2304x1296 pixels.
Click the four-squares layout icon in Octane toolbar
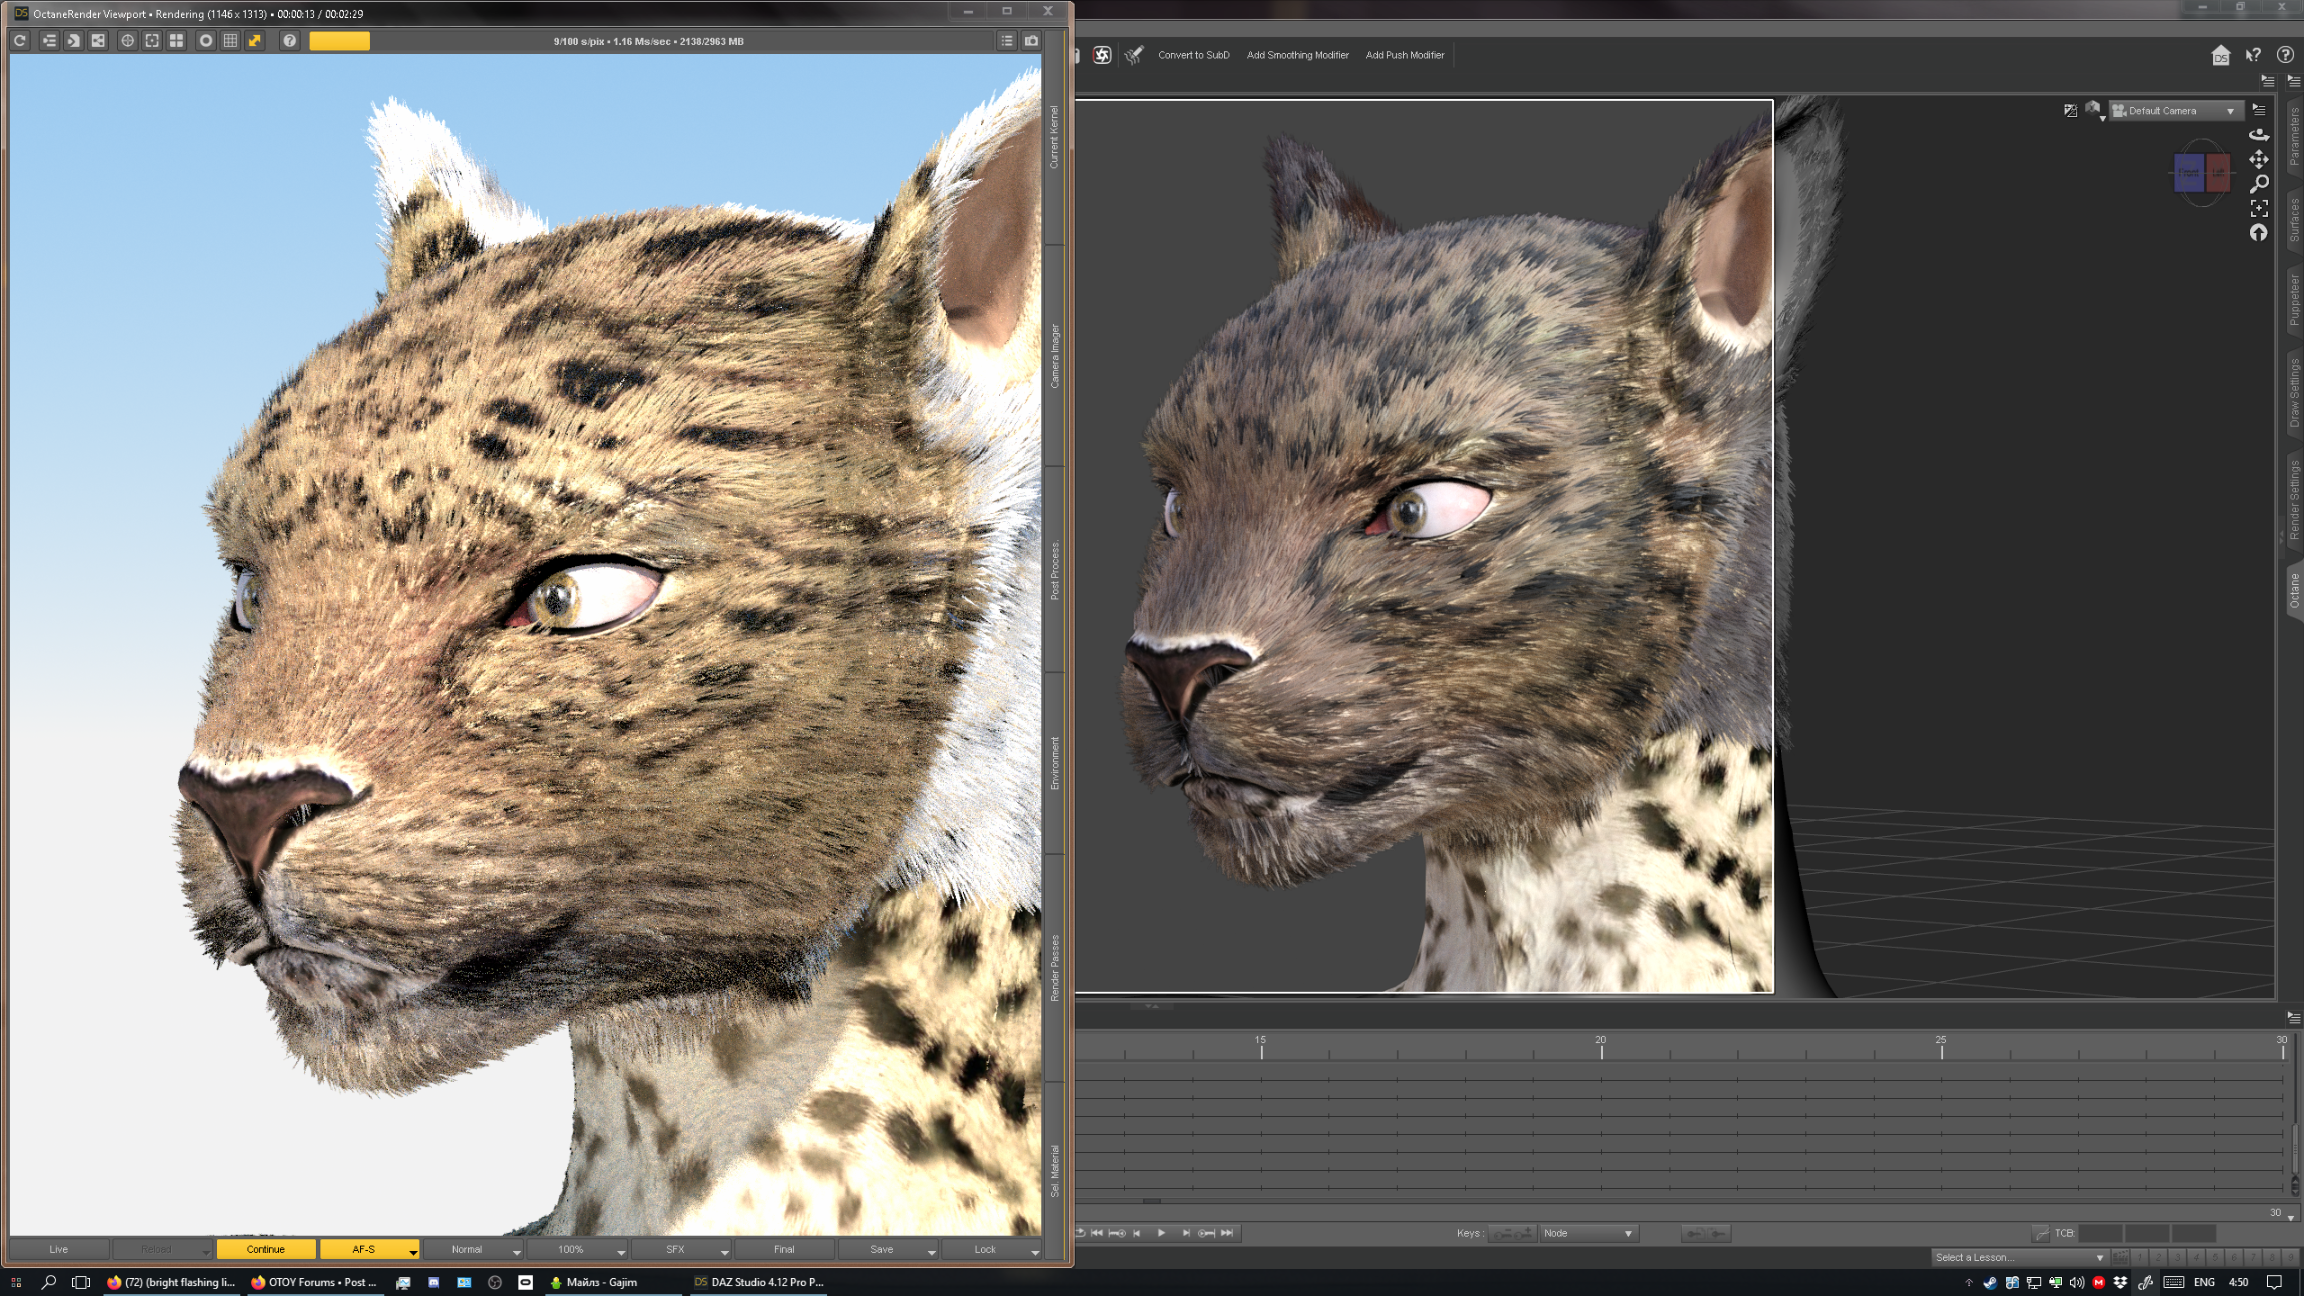176,41
